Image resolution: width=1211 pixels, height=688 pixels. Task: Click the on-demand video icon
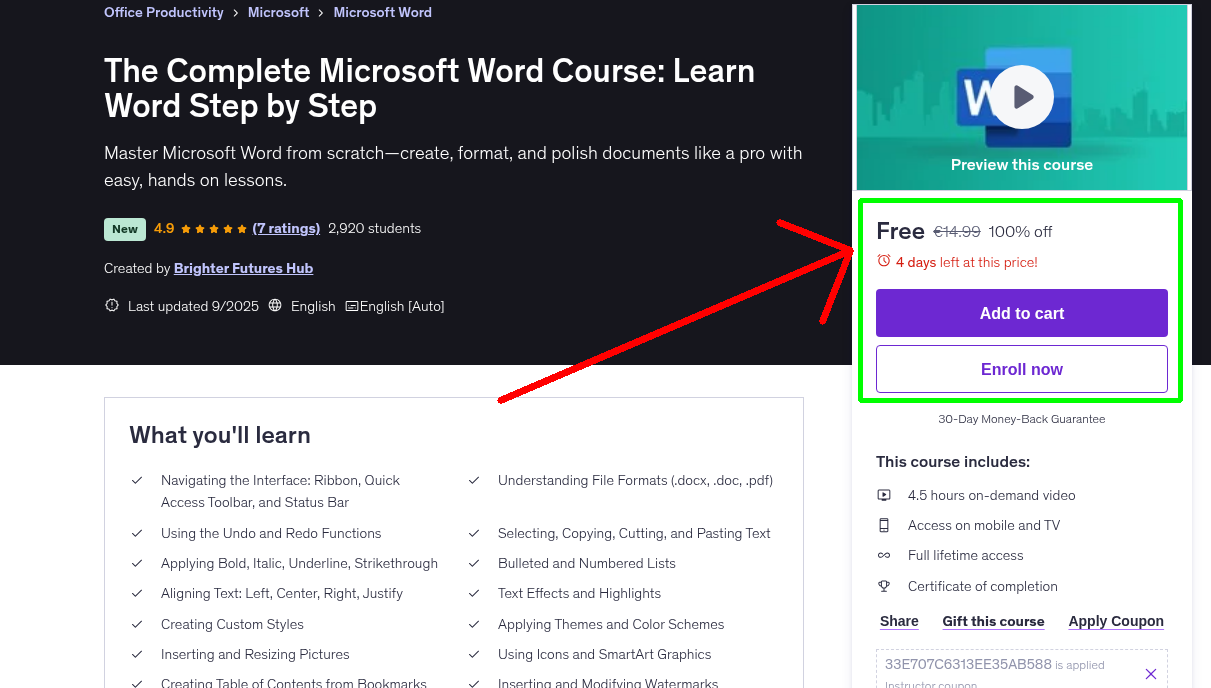884,494
